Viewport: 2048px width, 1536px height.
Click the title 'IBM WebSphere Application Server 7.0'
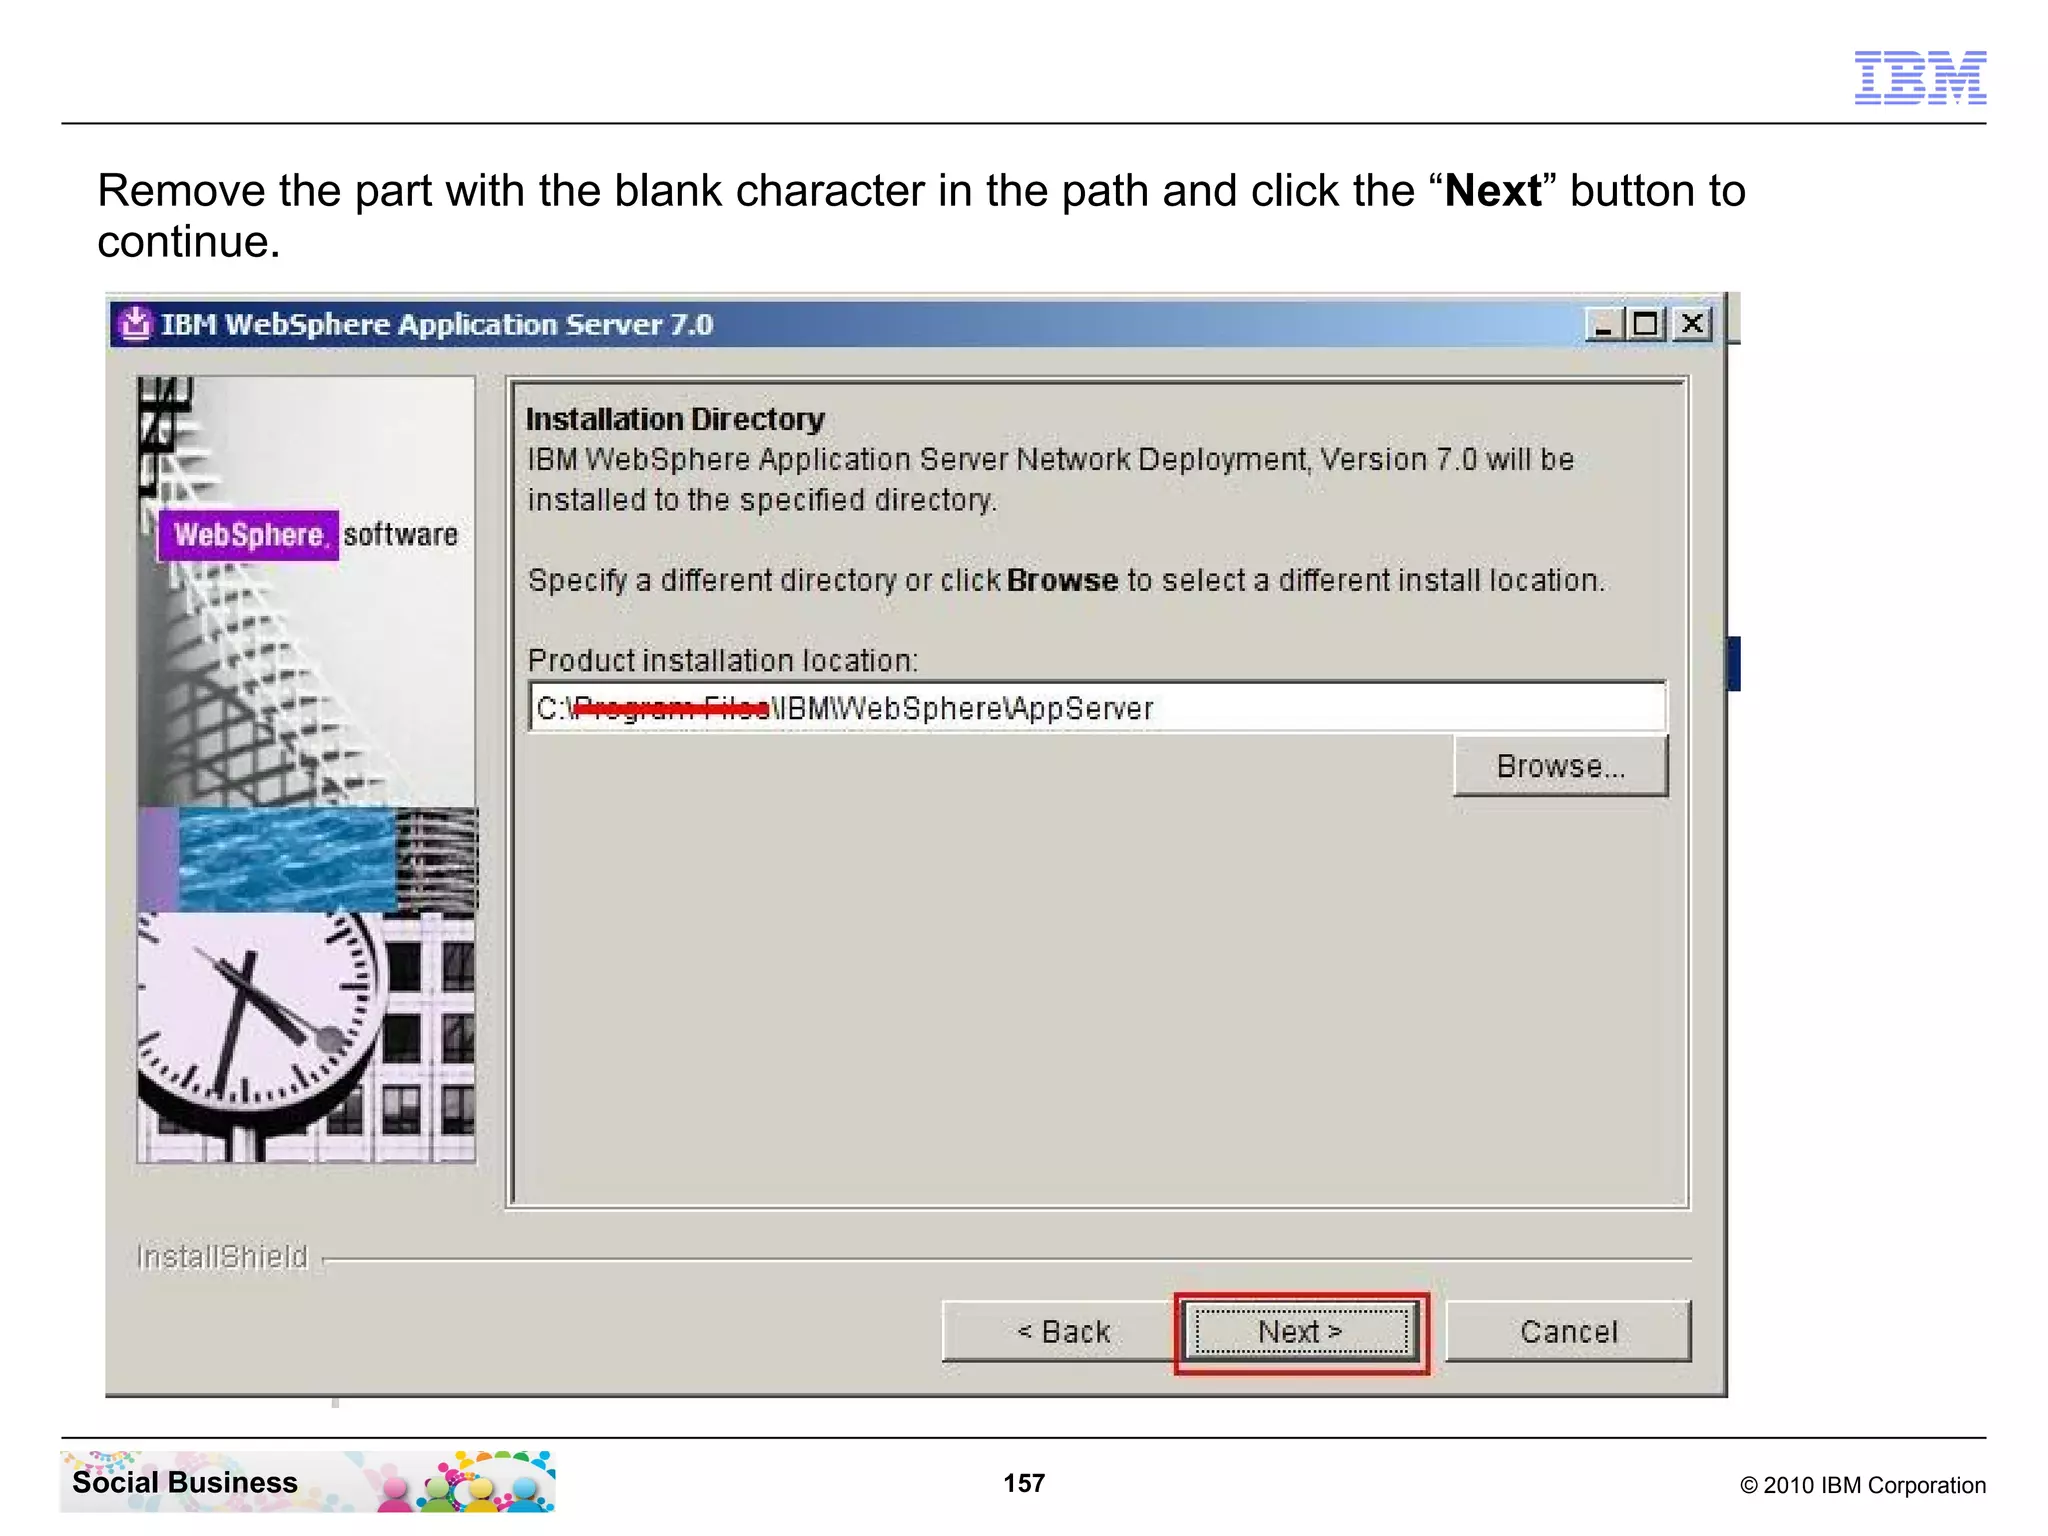point(437,324)
